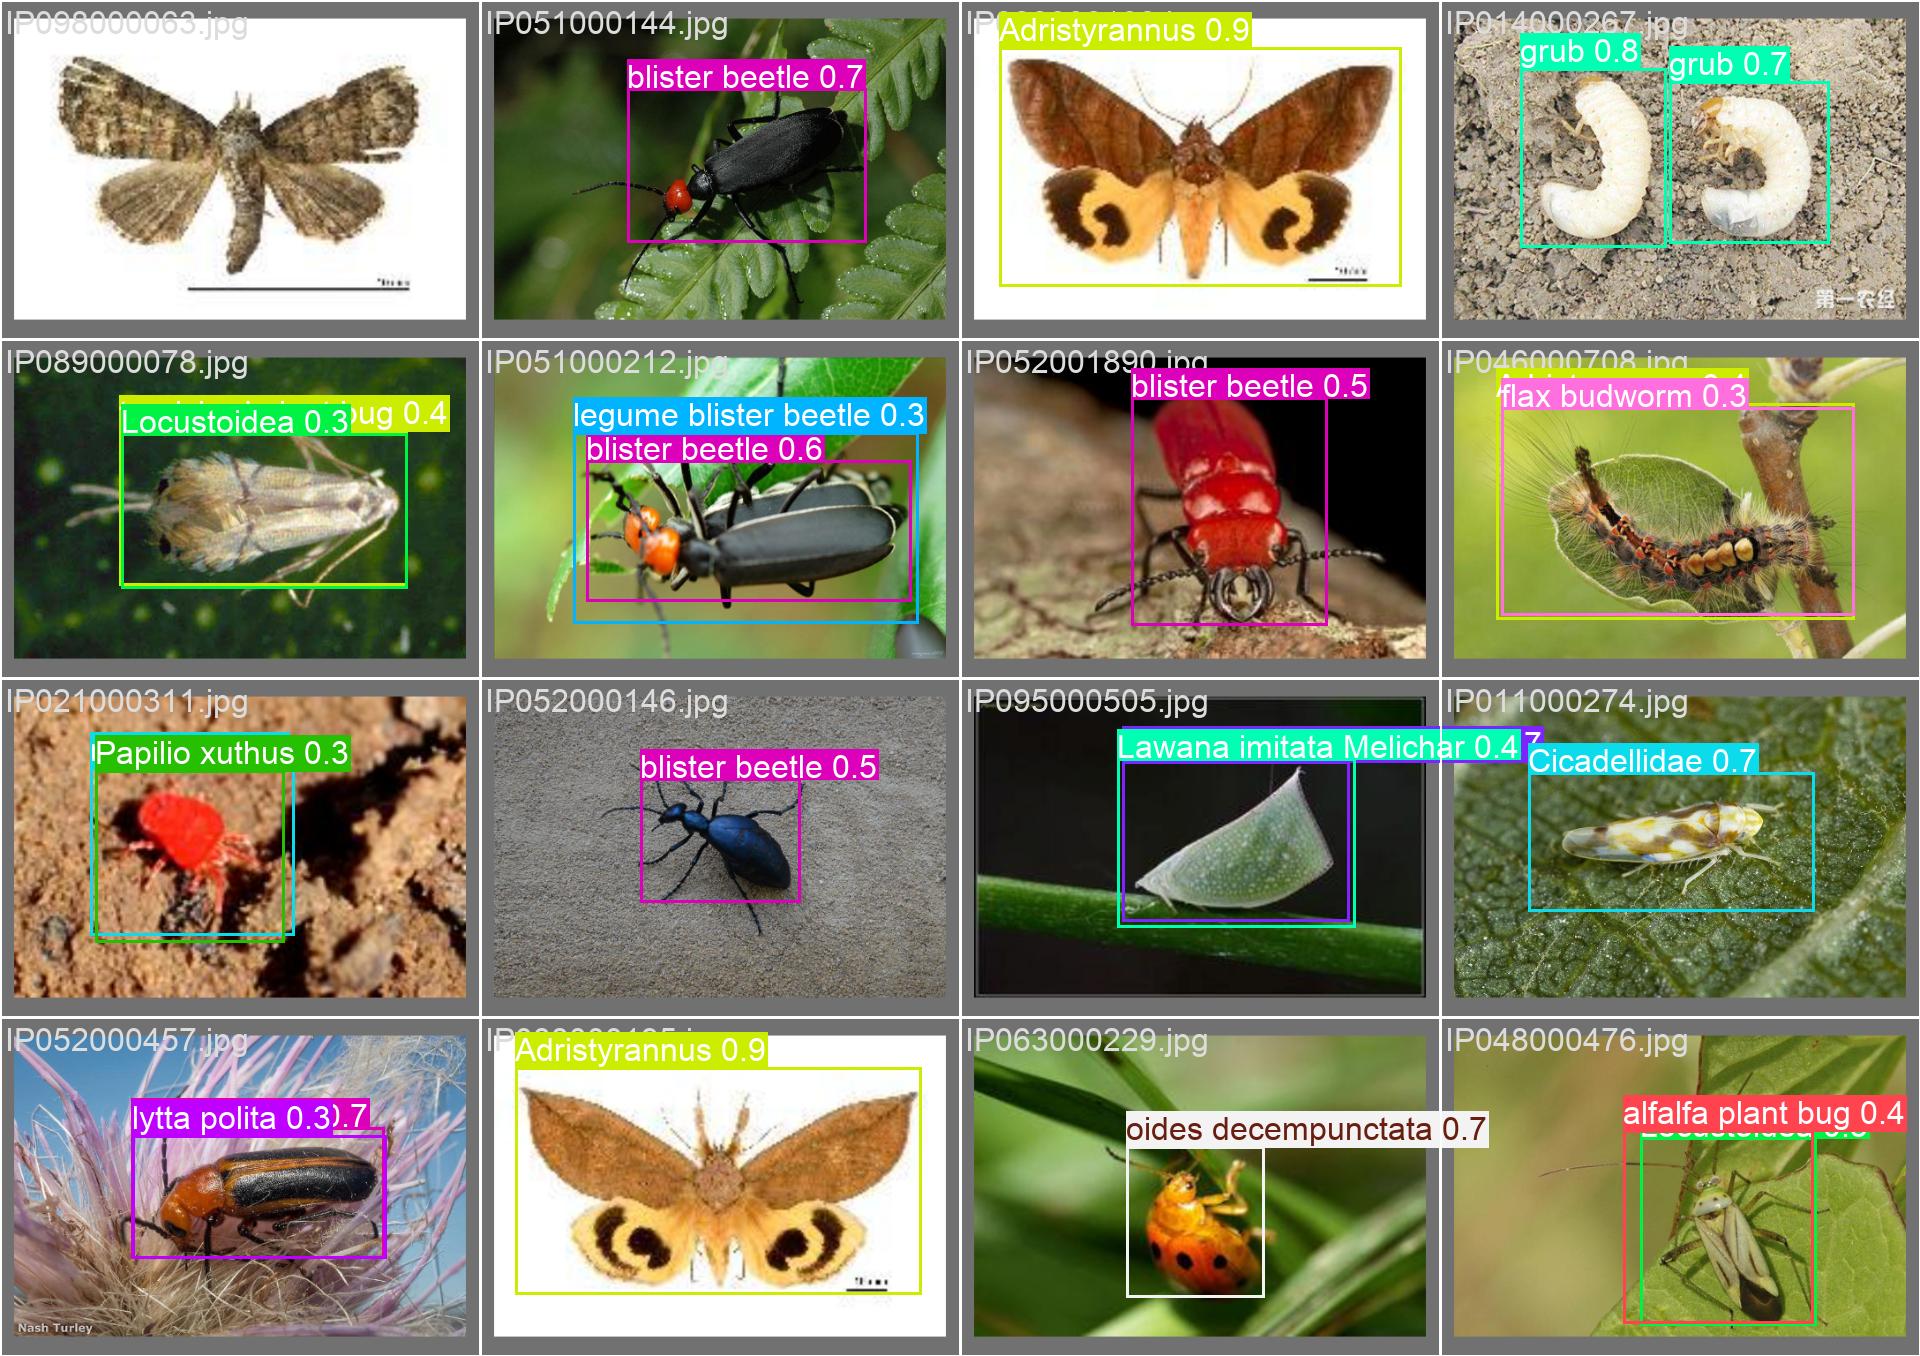Viewport: 1920px width, 1356px height.
Task: Select the blue beetle on sand
Action: [720, 842]
